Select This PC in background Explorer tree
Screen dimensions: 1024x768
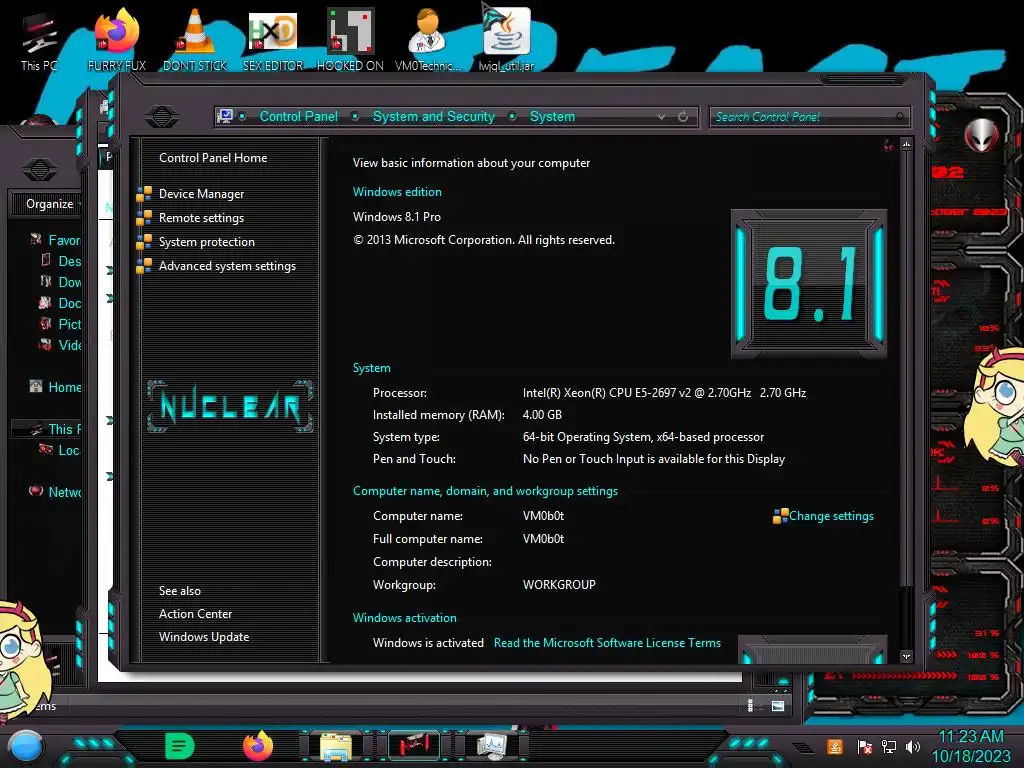coord(64,429)
